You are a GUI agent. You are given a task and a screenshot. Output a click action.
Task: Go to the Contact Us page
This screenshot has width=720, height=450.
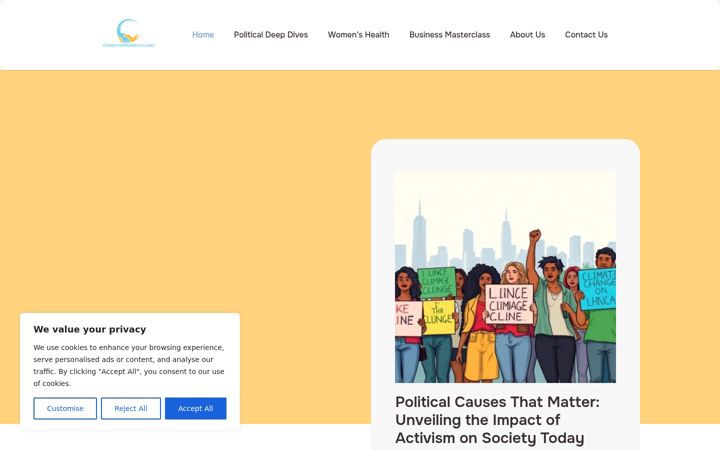586,35
